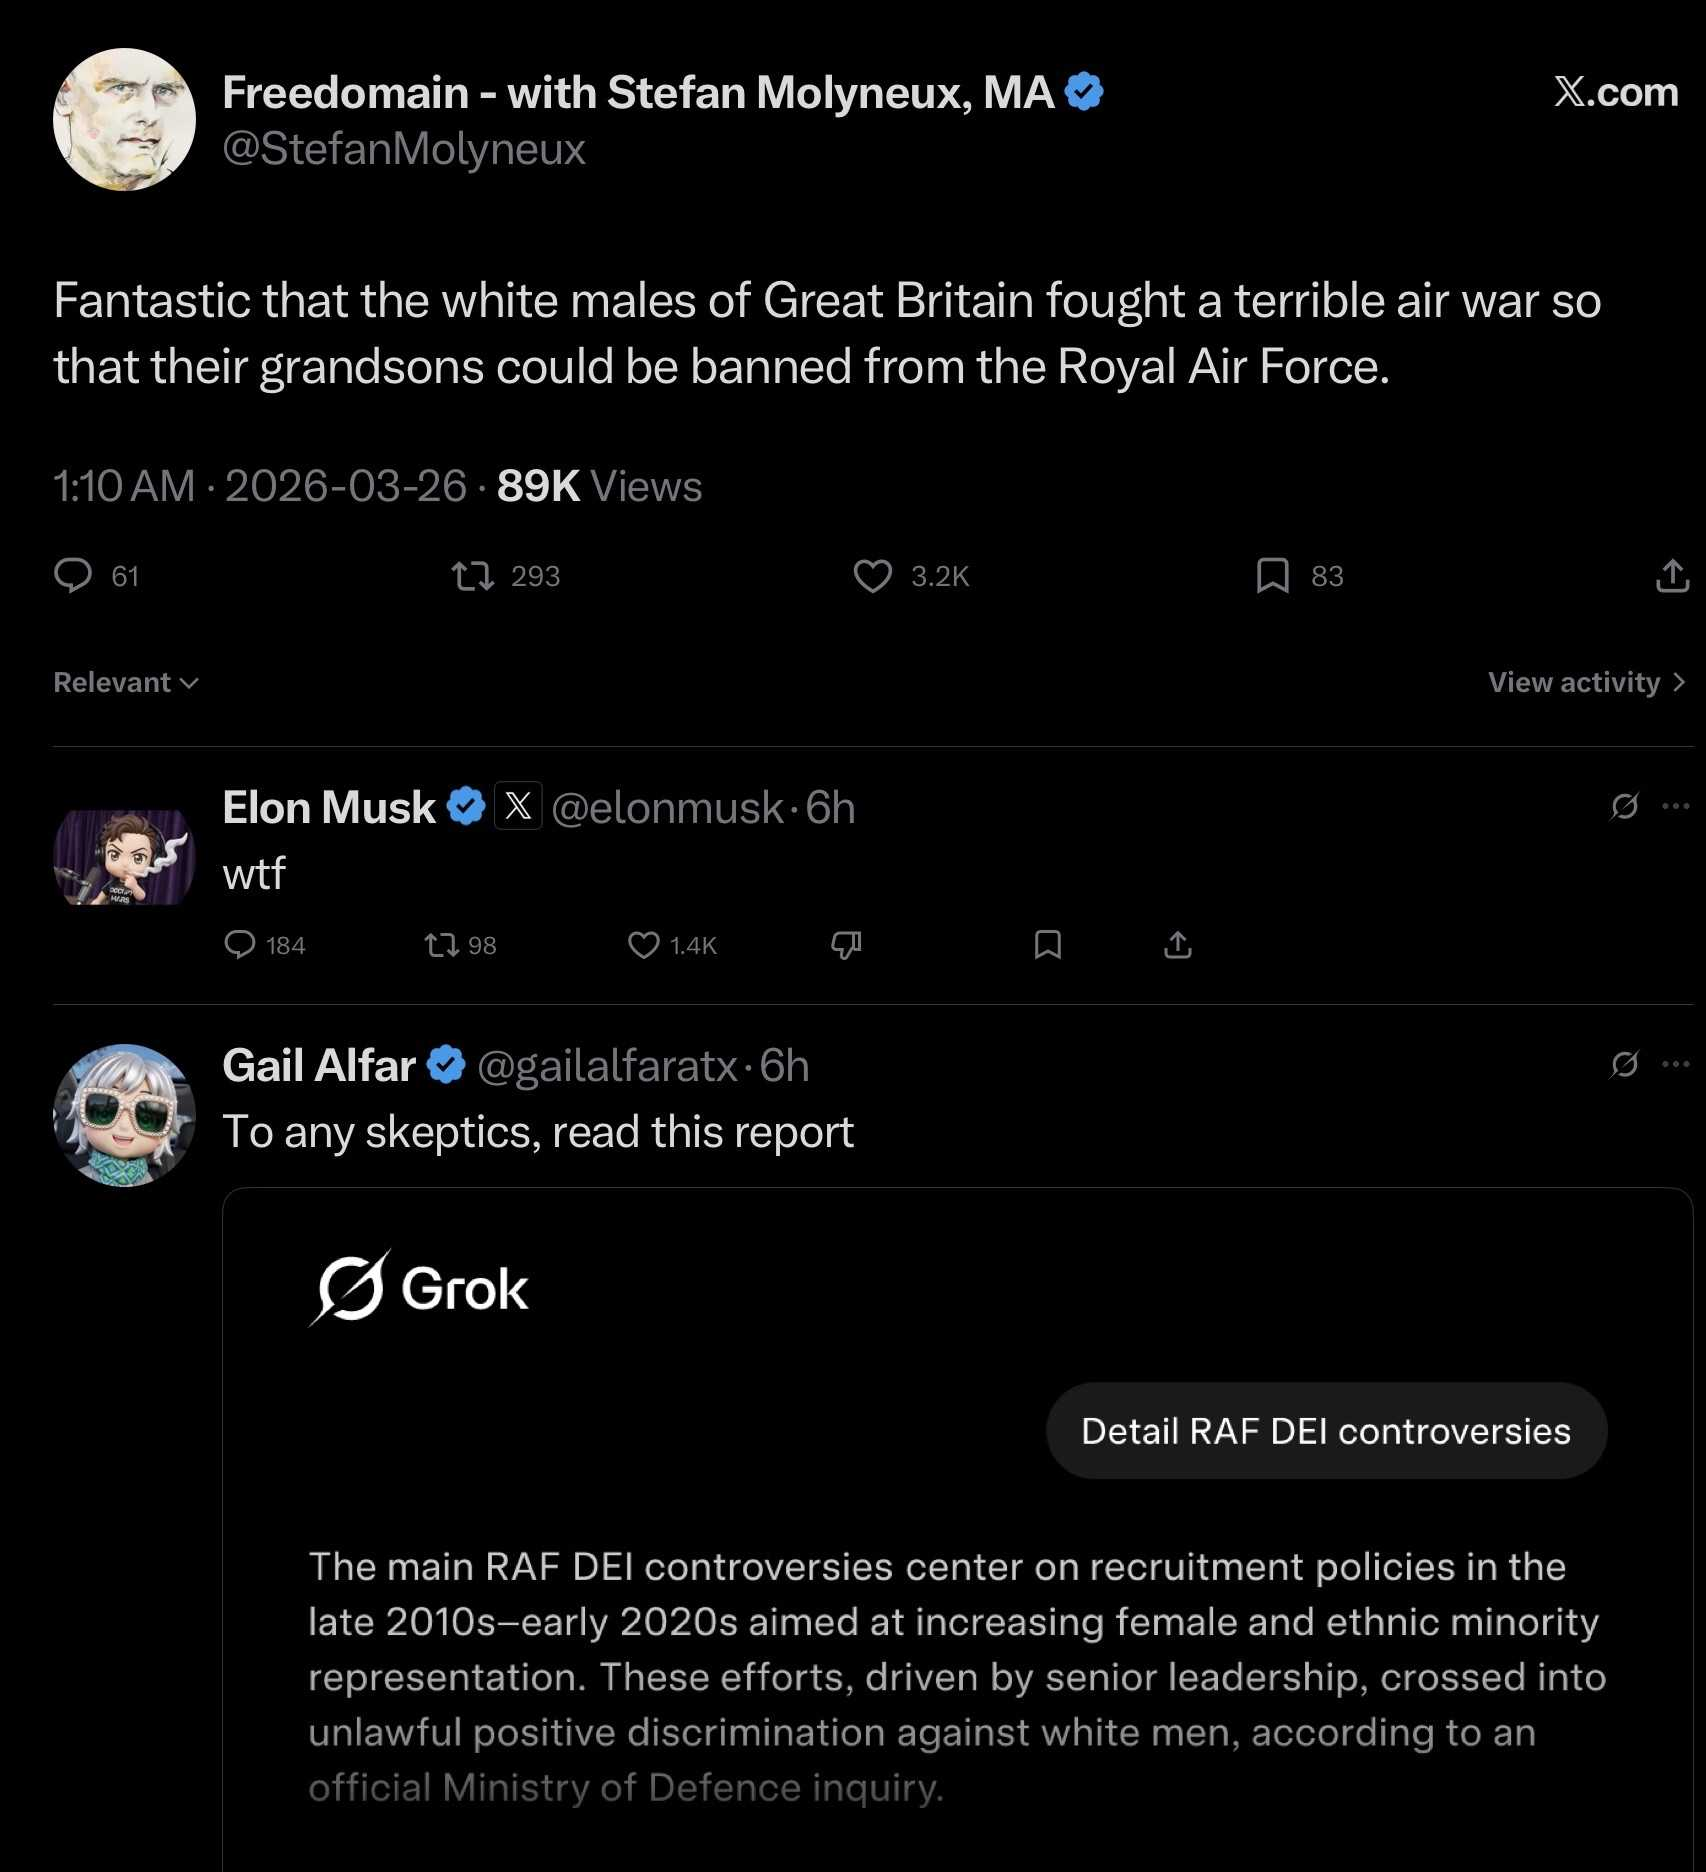
Task: Like the main post with 3.2K likes
Action: (872, 576)
